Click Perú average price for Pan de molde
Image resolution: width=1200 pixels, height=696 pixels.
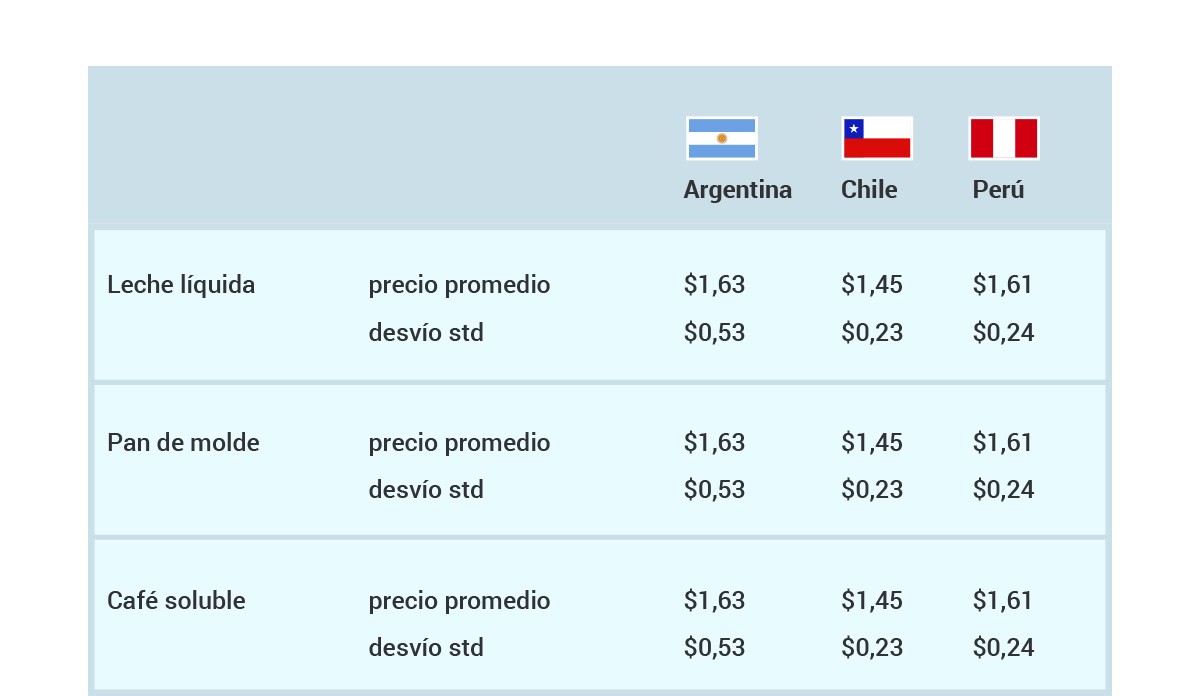(x=1002, y=442)
